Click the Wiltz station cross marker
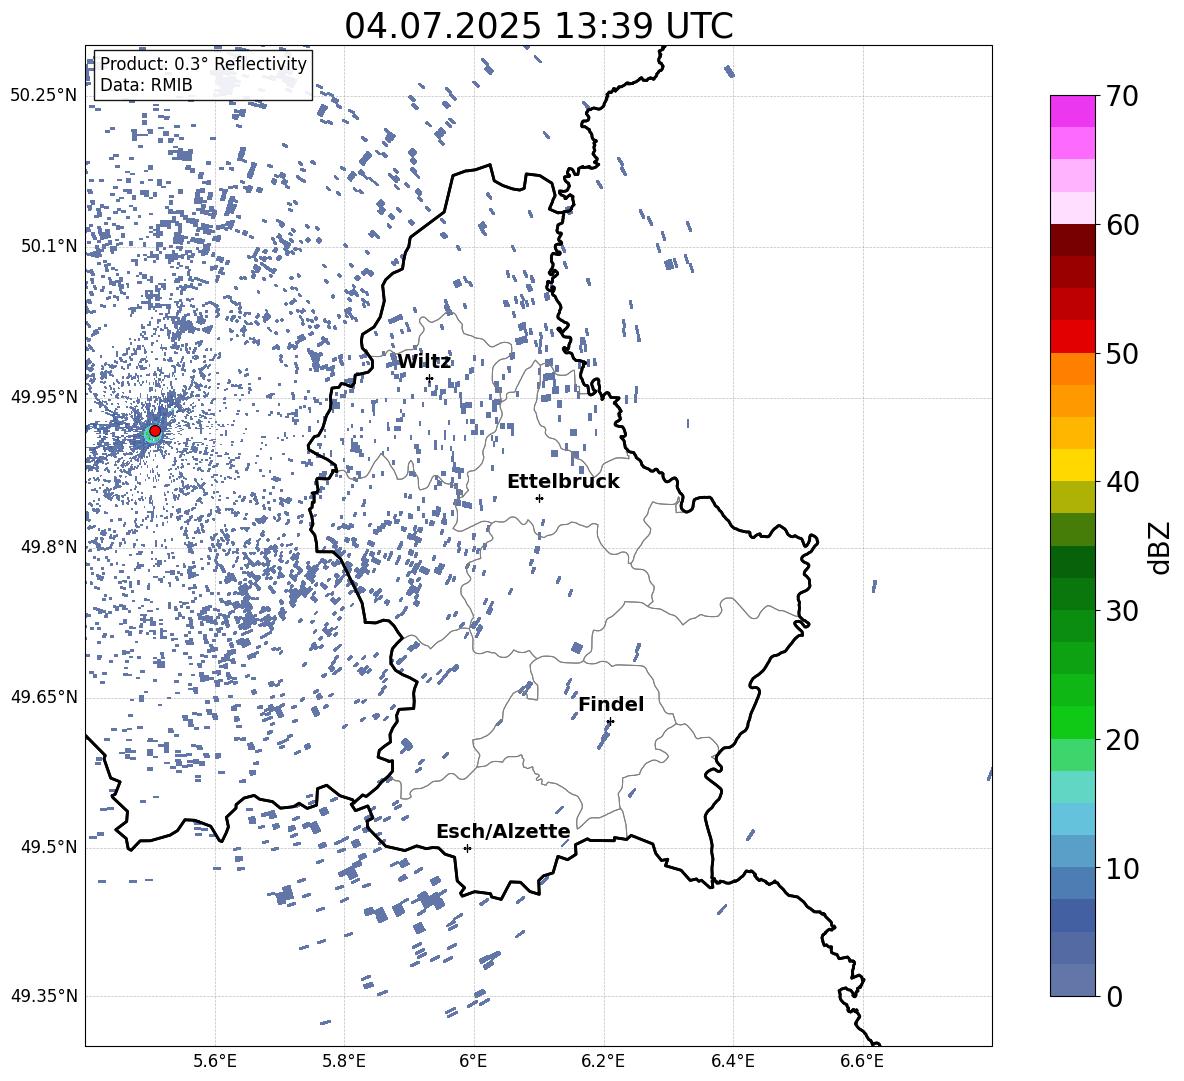 point(430,378)
